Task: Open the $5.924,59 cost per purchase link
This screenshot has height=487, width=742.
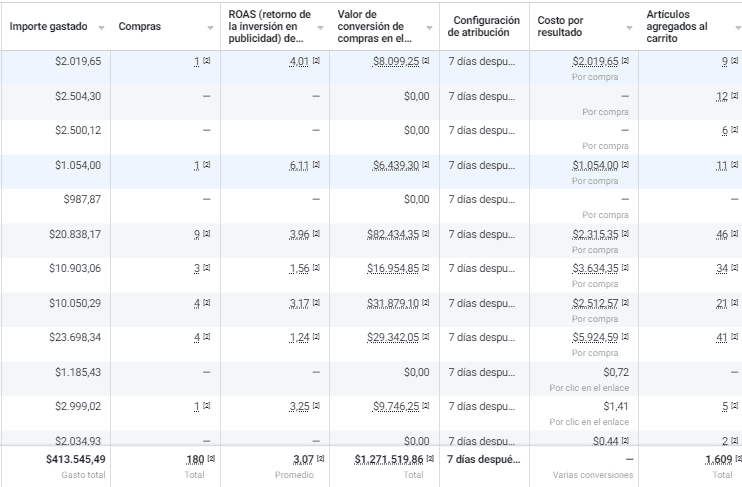Action: tap(595, 338)
